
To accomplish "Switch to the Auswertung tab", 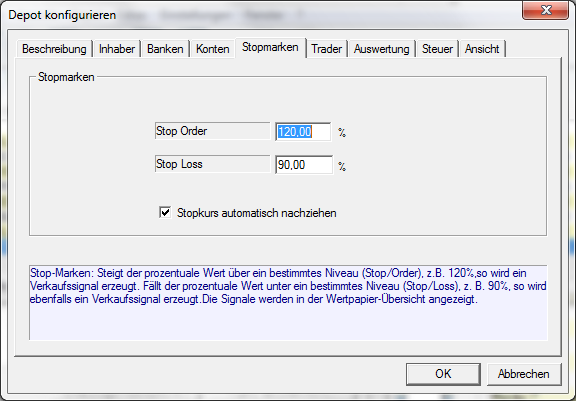I will click(382, 49).
